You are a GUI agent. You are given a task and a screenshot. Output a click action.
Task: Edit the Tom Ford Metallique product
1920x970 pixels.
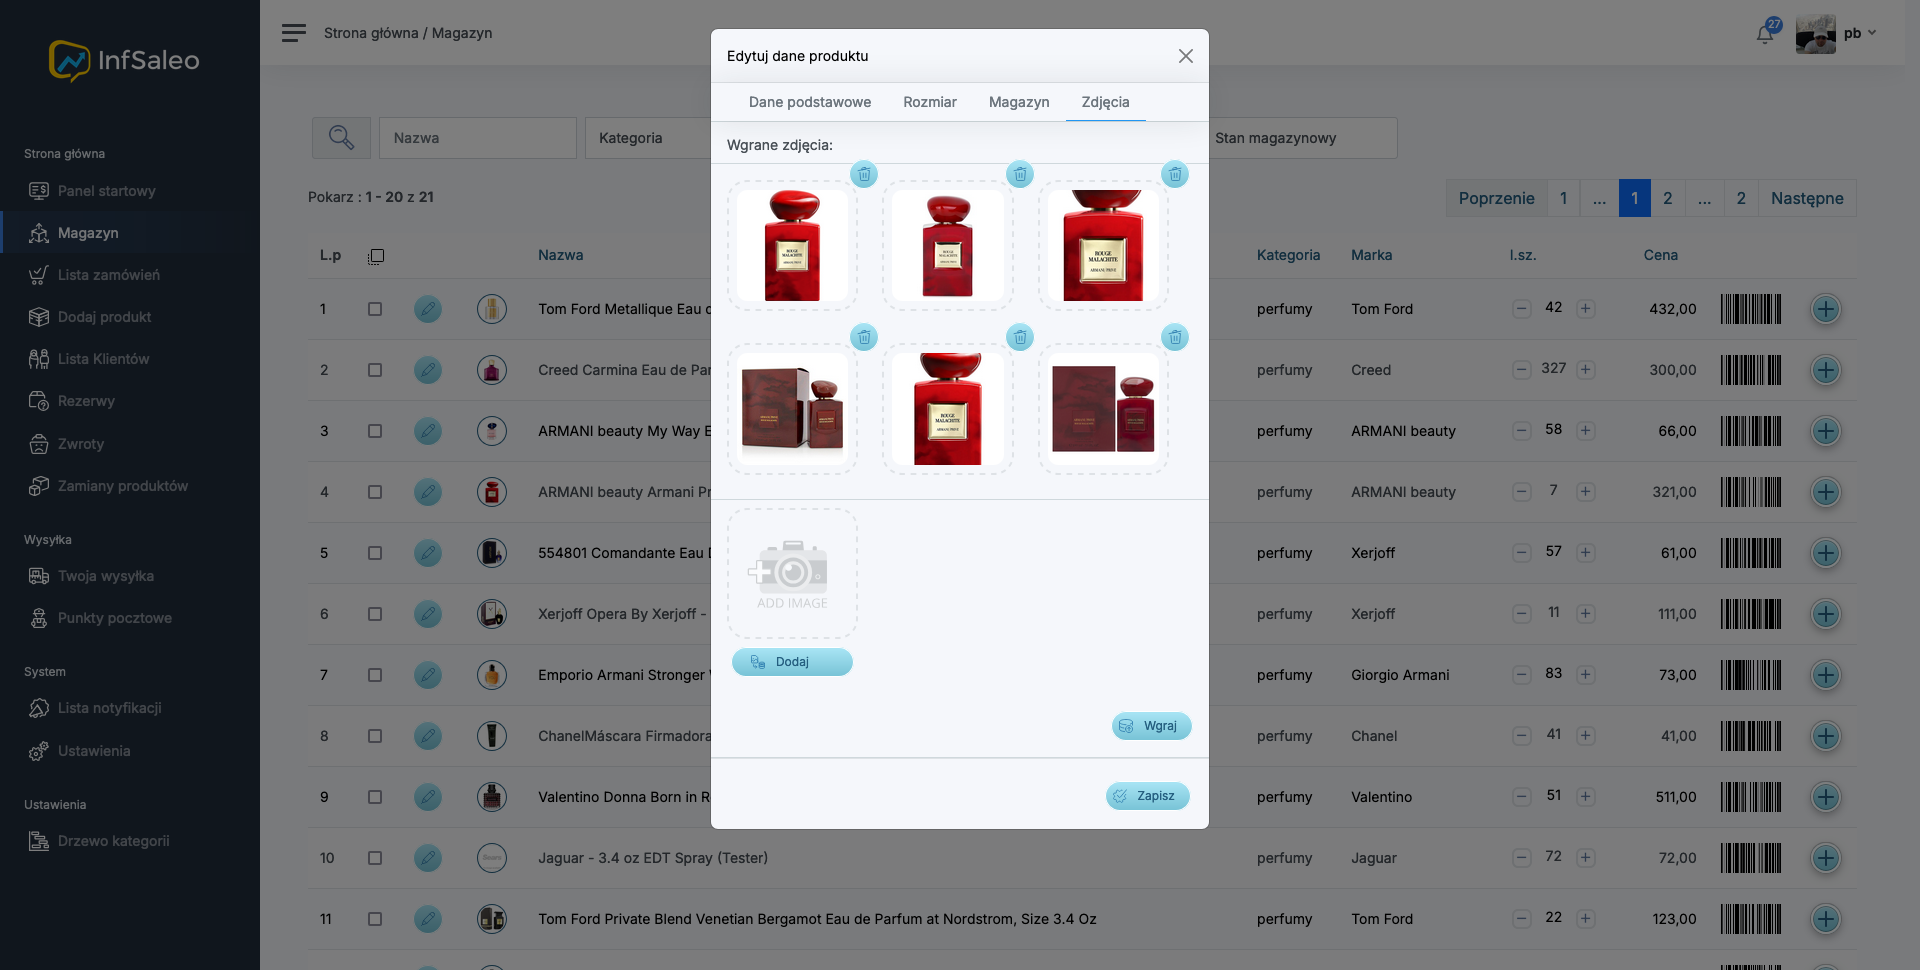[x=428, y=309]
